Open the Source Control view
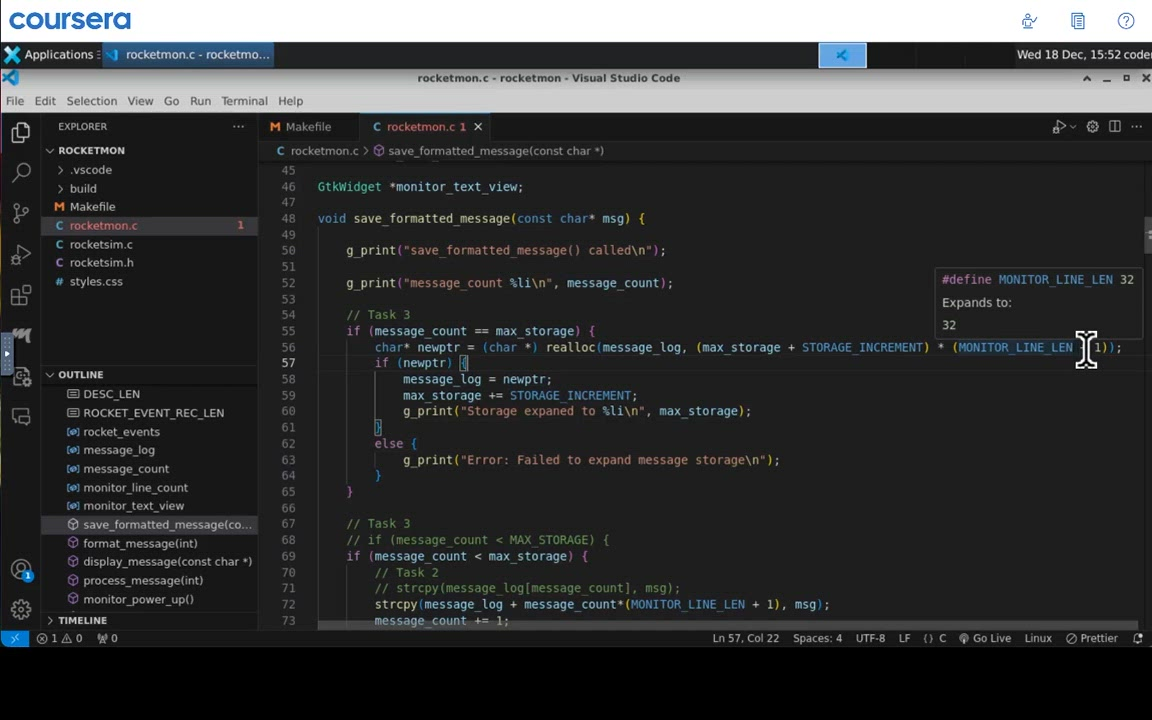The height and width of the screenshot is (720, 1152). 21,213
